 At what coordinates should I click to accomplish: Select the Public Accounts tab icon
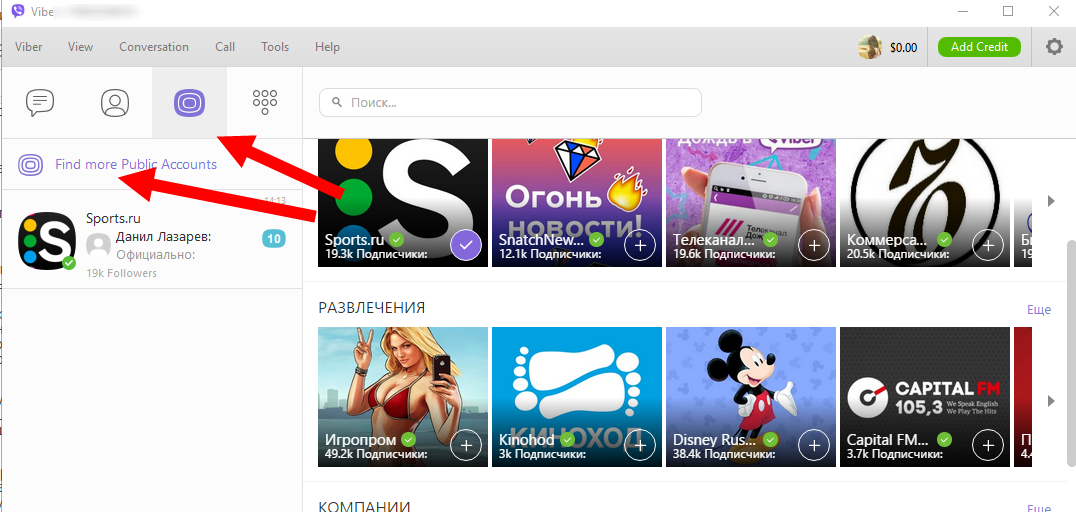click(189, 102)
